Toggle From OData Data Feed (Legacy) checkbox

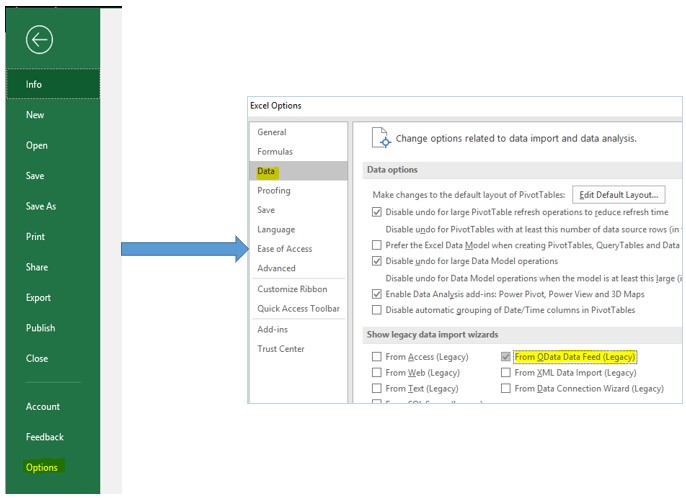(x=505, y=357)
